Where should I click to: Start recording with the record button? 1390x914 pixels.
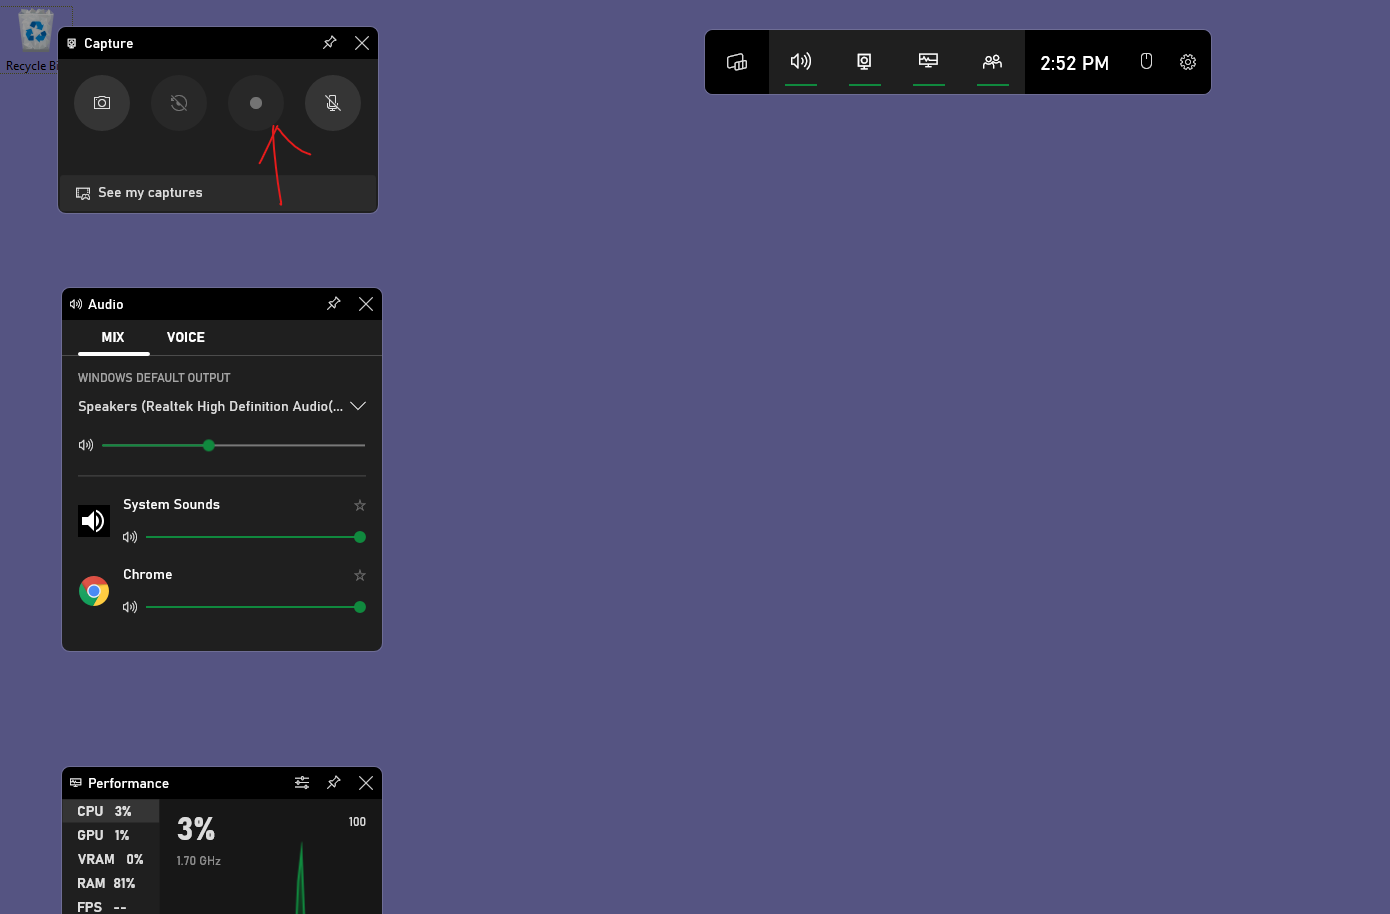(256, 103)
